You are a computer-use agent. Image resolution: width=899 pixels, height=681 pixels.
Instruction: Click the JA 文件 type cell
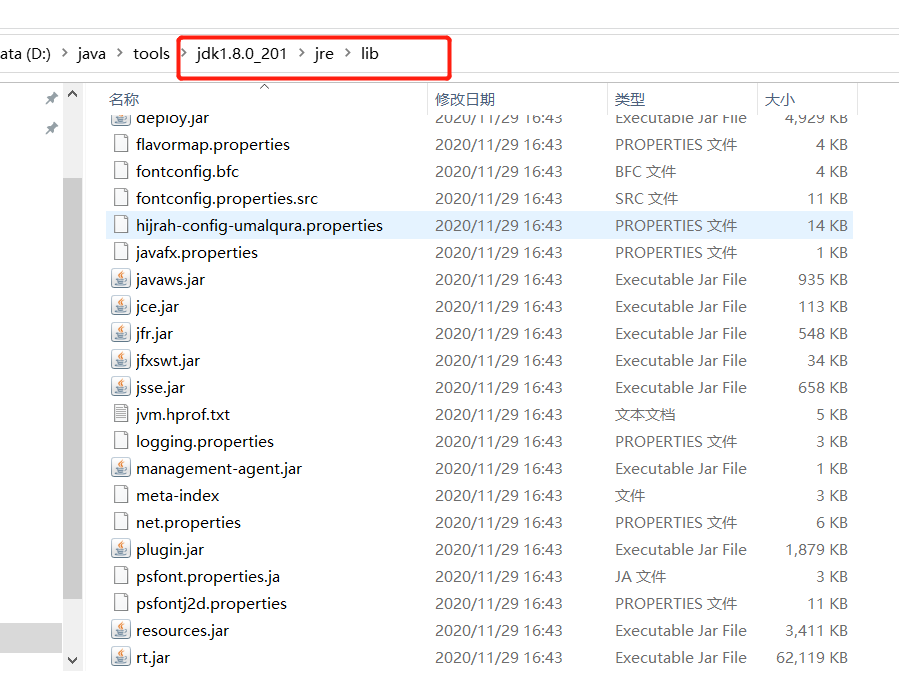pyautogui.click(x=640, y=577)
